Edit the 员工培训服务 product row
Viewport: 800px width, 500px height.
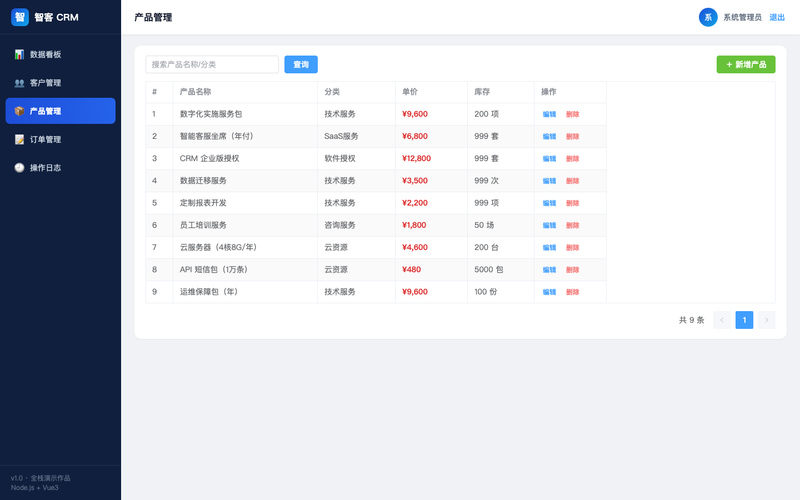(x=549, y=226)
